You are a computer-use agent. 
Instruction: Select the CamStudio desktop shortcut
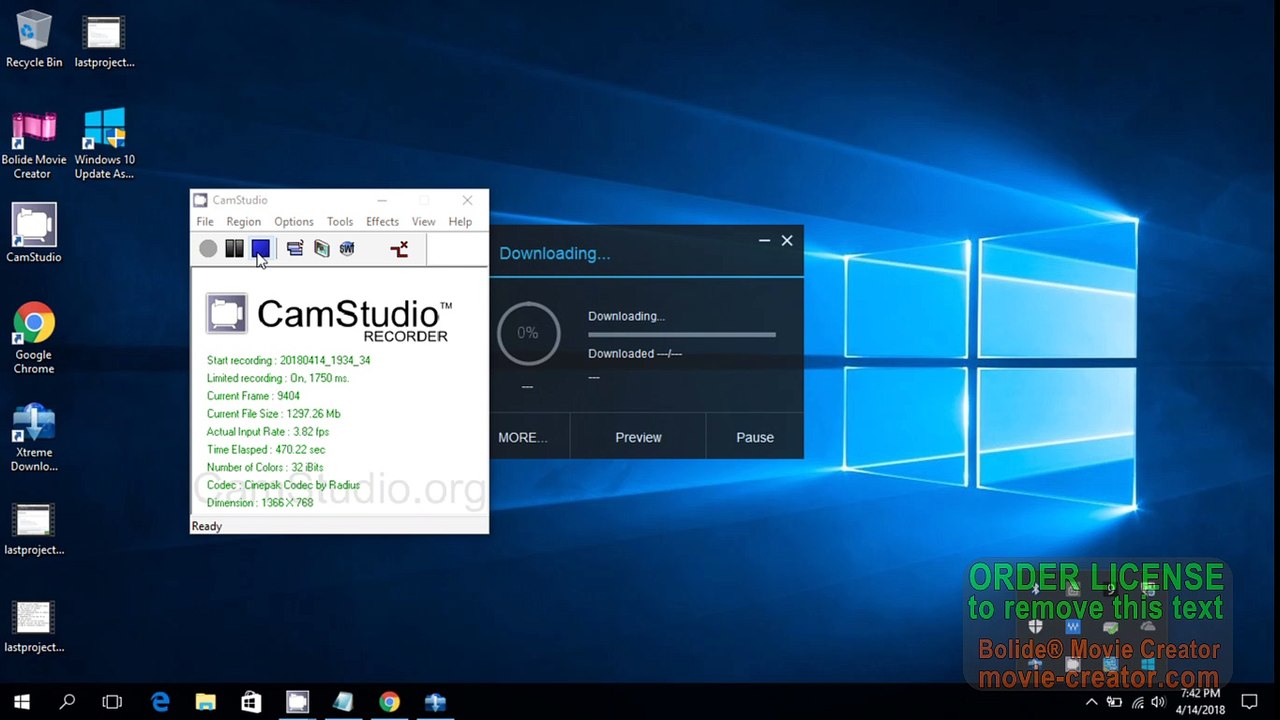pos(34,233)
